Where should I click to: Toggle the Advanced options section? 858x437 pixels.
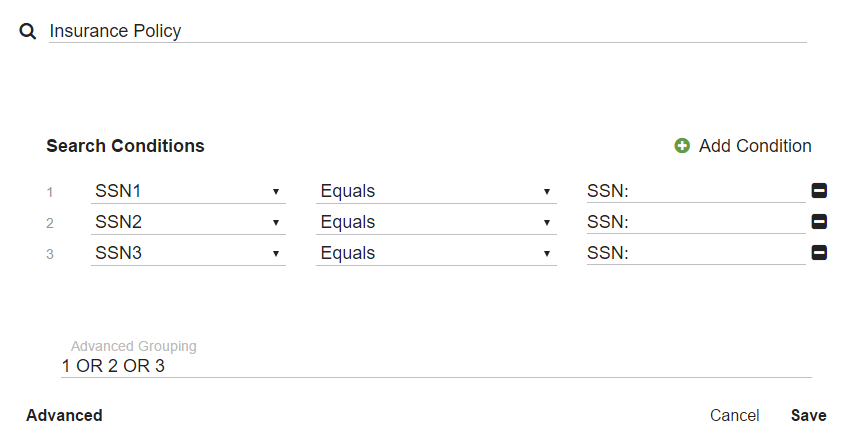click(64, 415)
